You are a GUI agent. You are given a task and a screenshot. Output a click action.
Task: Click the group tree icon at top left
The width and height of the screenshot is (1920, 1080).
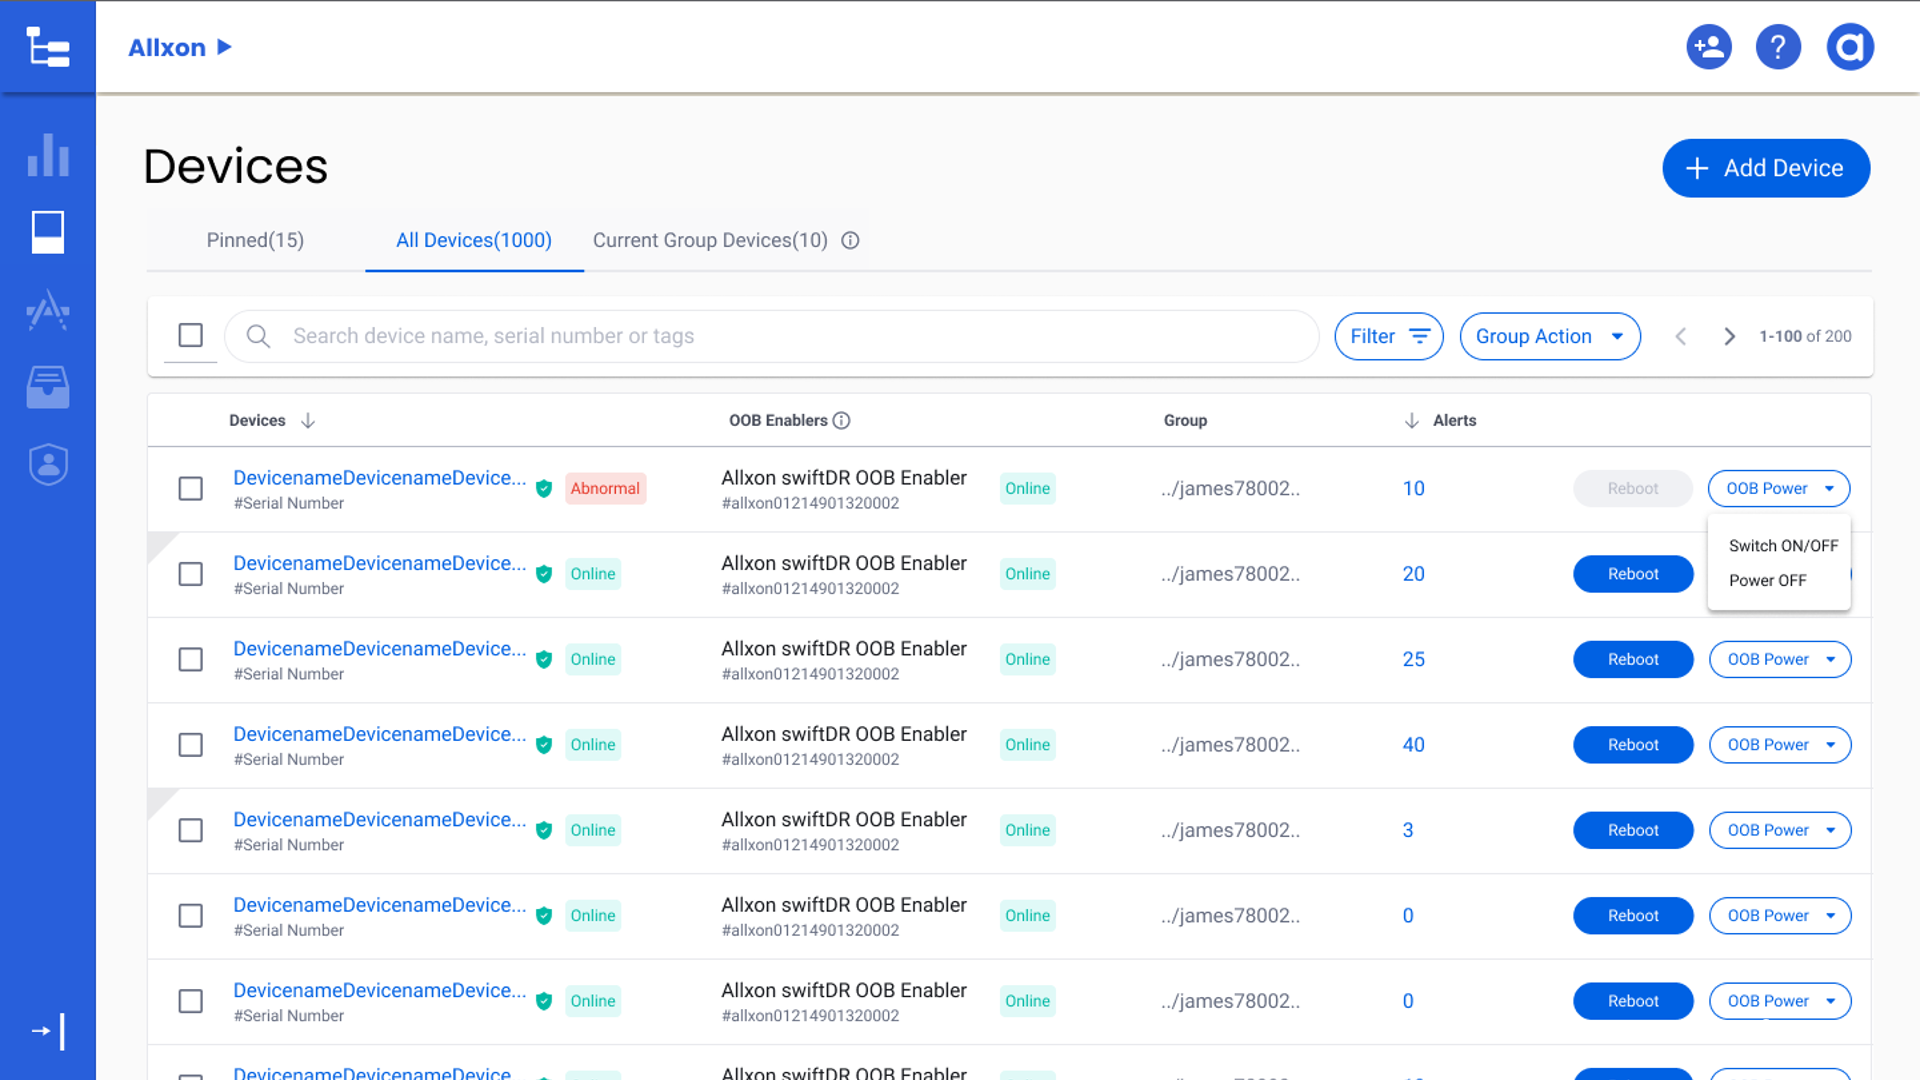(x=48, y=47)
